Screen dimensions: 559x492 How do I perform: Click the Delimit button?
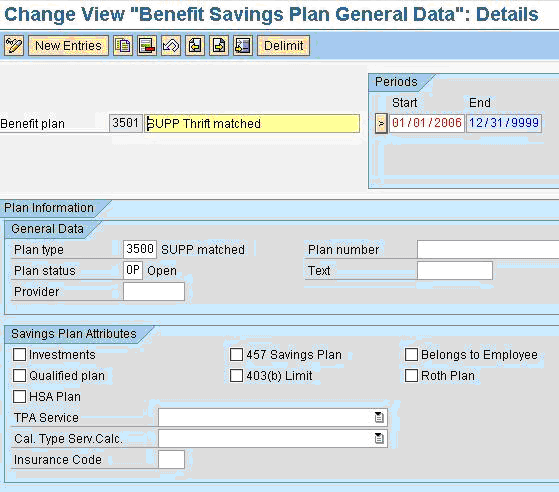[283, 46]
